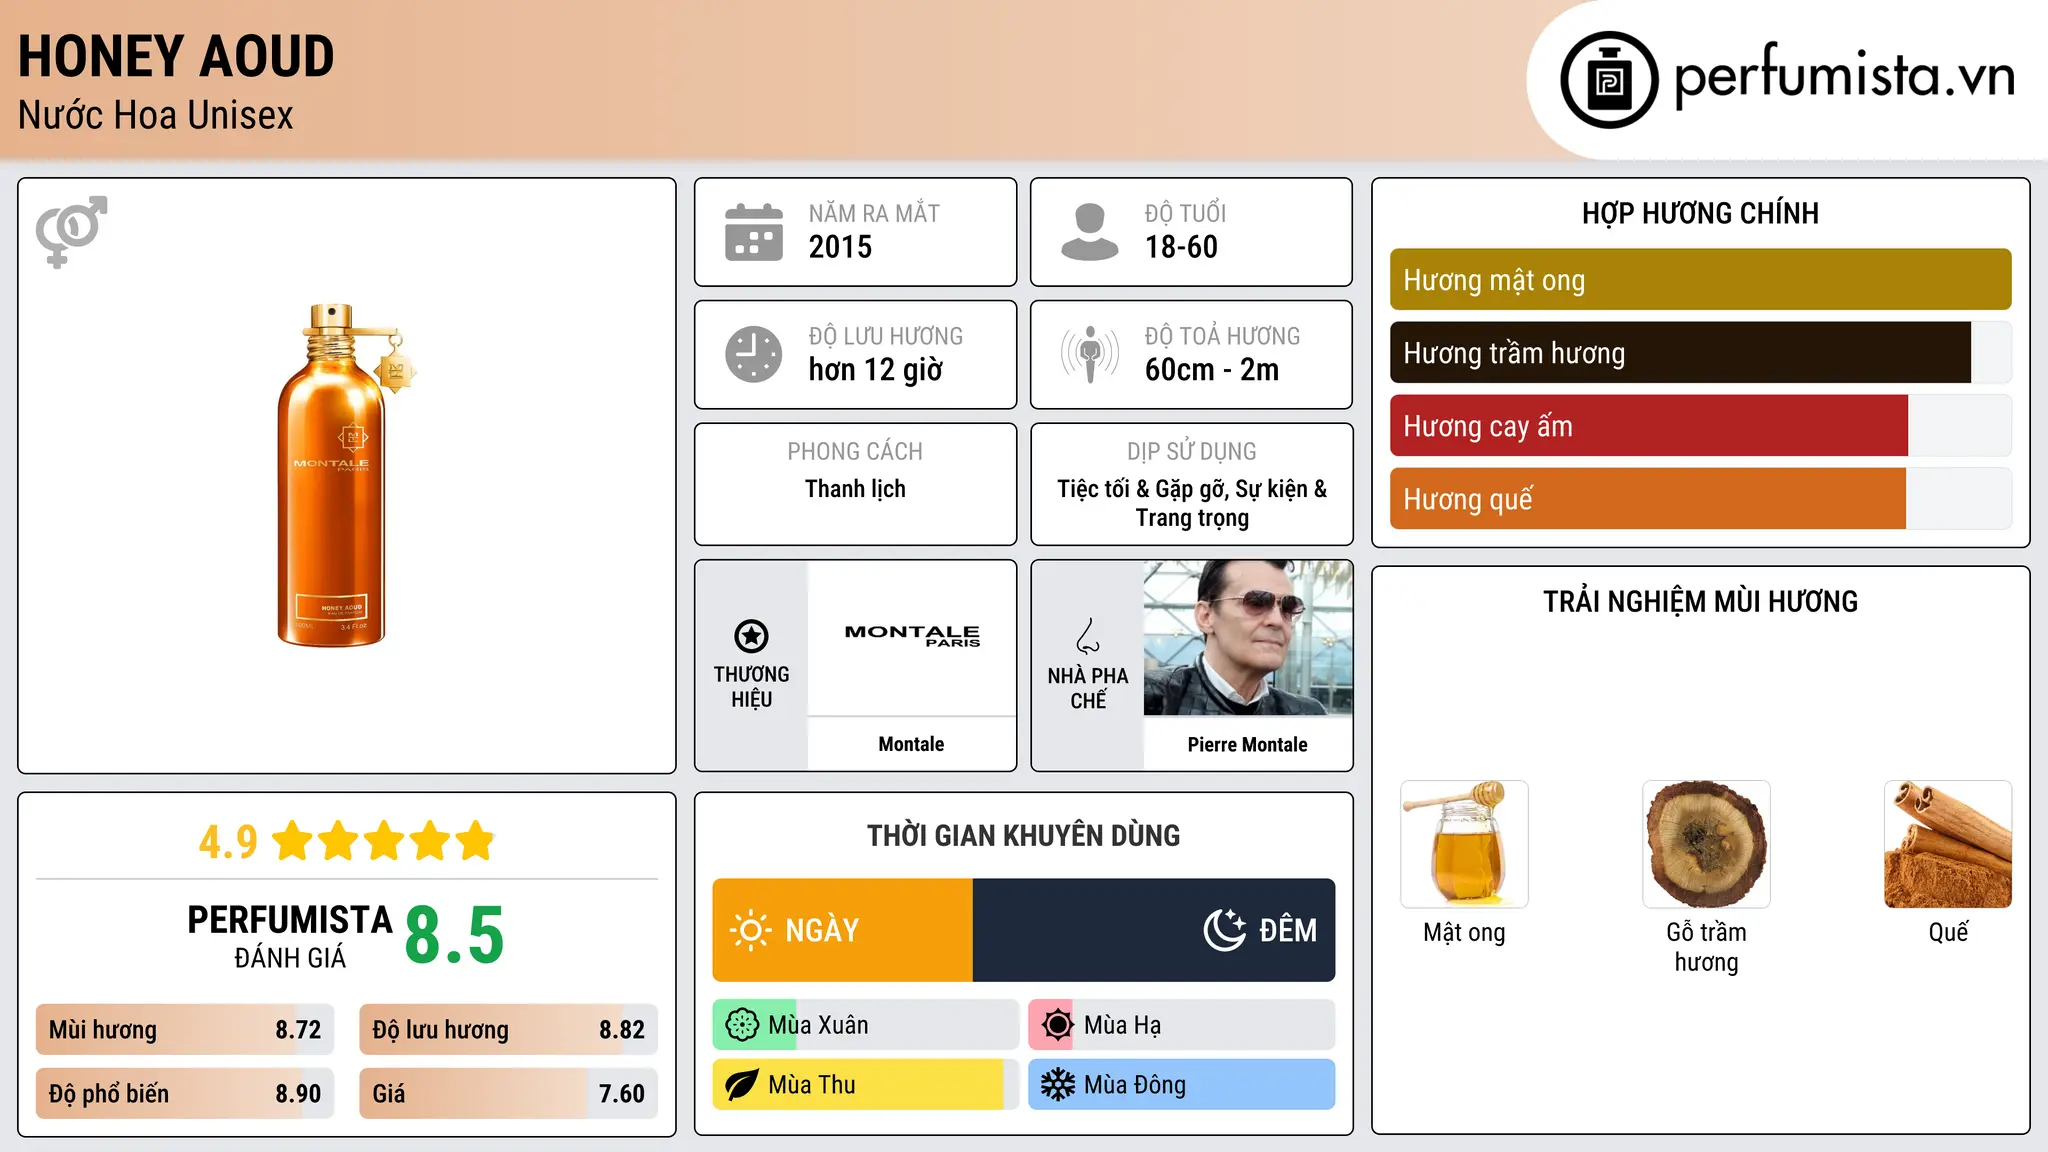Click the perfumista.vn perfume bottle logo icon
This screenshot has width=2048, height=1152.
click(1609, 80)
